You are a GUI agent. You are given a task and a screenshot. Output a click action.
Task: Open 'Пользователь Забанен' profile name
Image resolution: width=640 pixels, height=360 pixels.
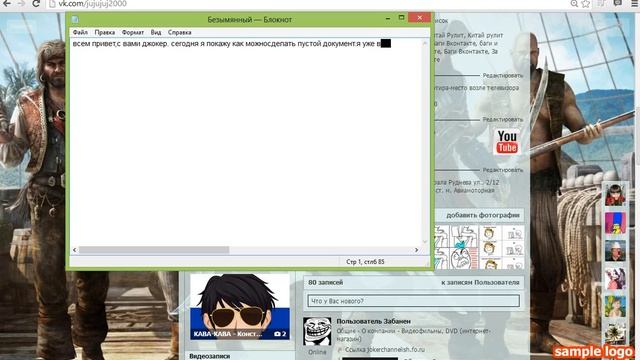click(x=373, y=321)
